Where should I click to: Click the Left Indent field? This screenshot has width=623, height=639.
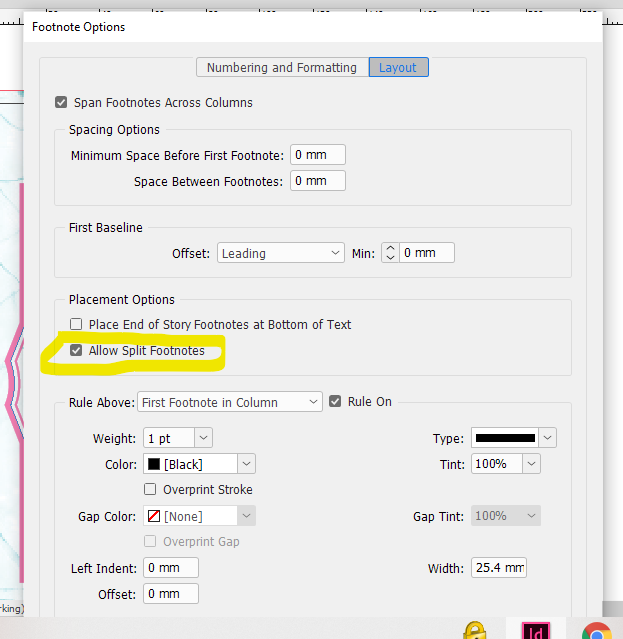171,568
